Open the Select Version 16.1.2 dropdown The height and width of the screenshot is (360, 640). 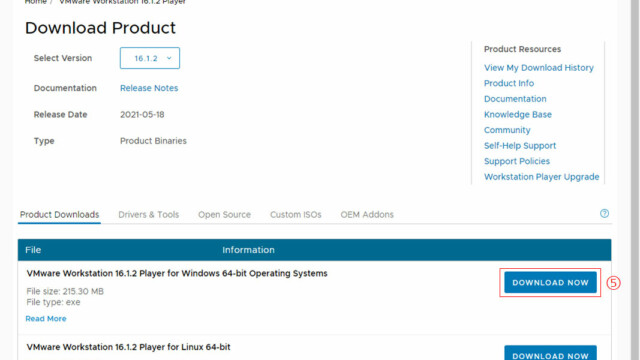150,58
